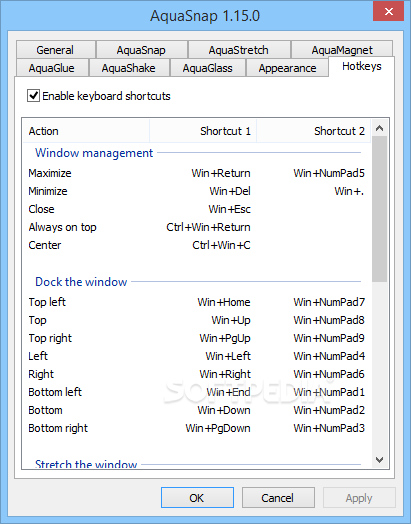
Task: Click the Action column header
Action: (86, 131)
